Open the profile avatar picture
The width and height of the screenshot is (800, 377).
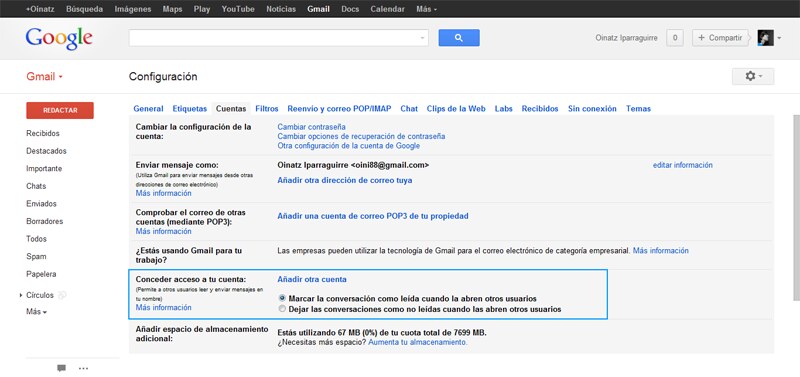(765, 38)
